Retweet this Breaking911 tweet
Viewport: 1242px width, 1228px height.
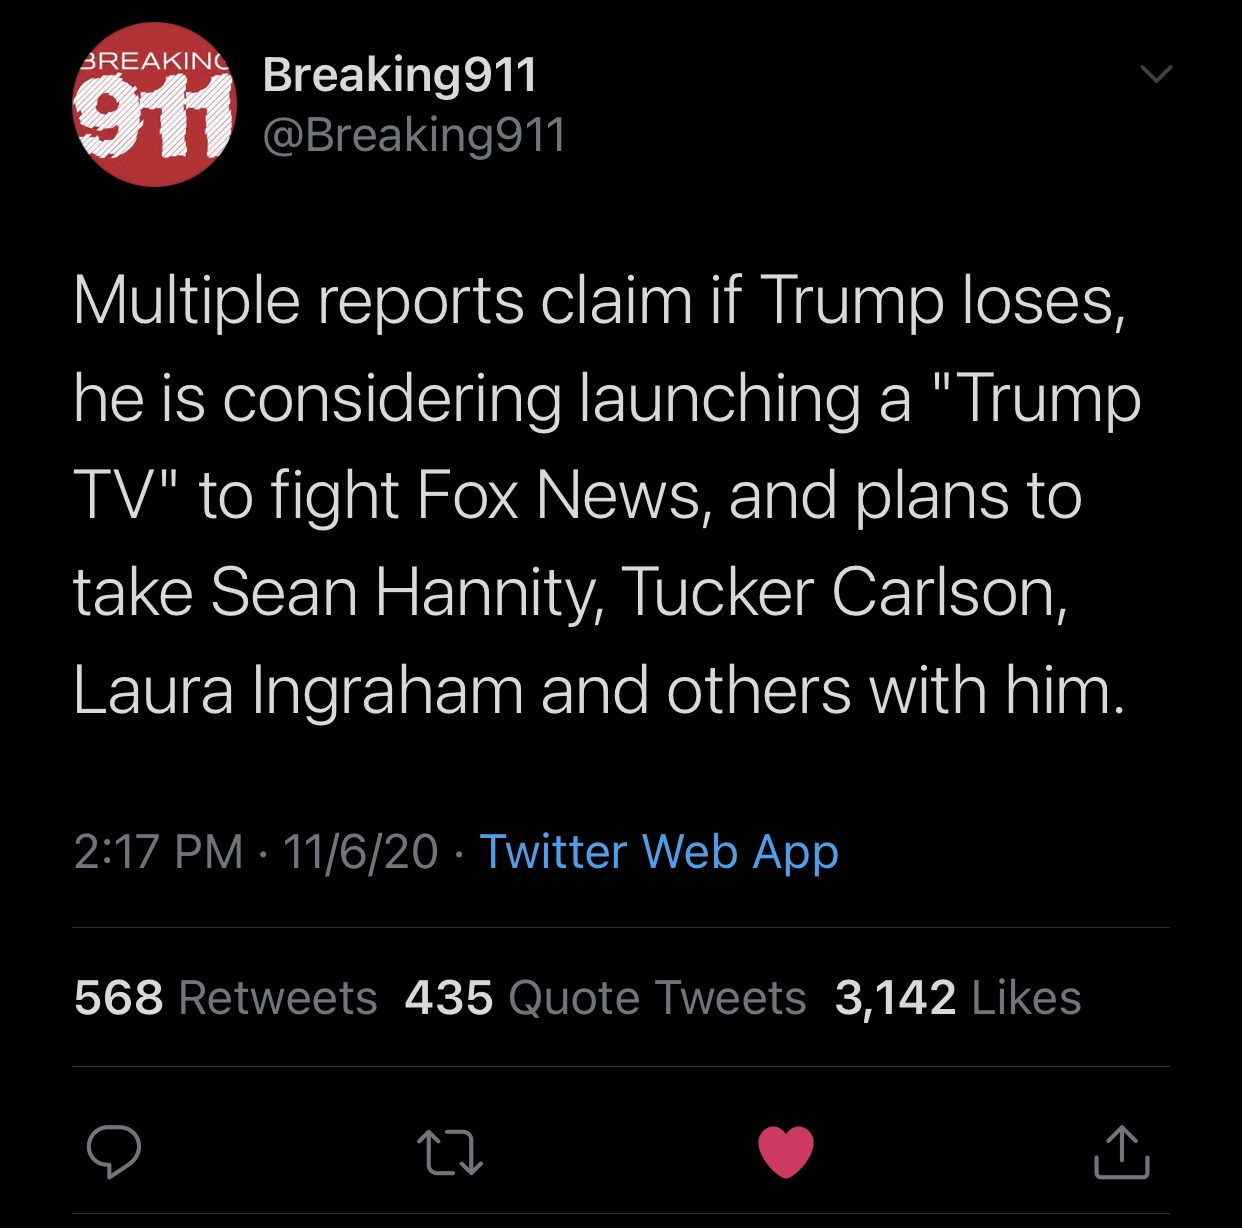[450, 1152]
